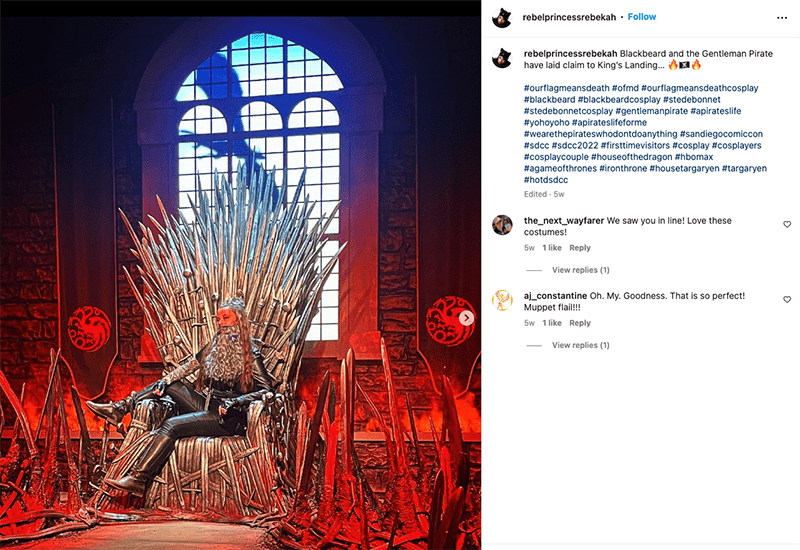
Task: Open the header username rebelprincessrebekah
Action: (x=569, y=17)
